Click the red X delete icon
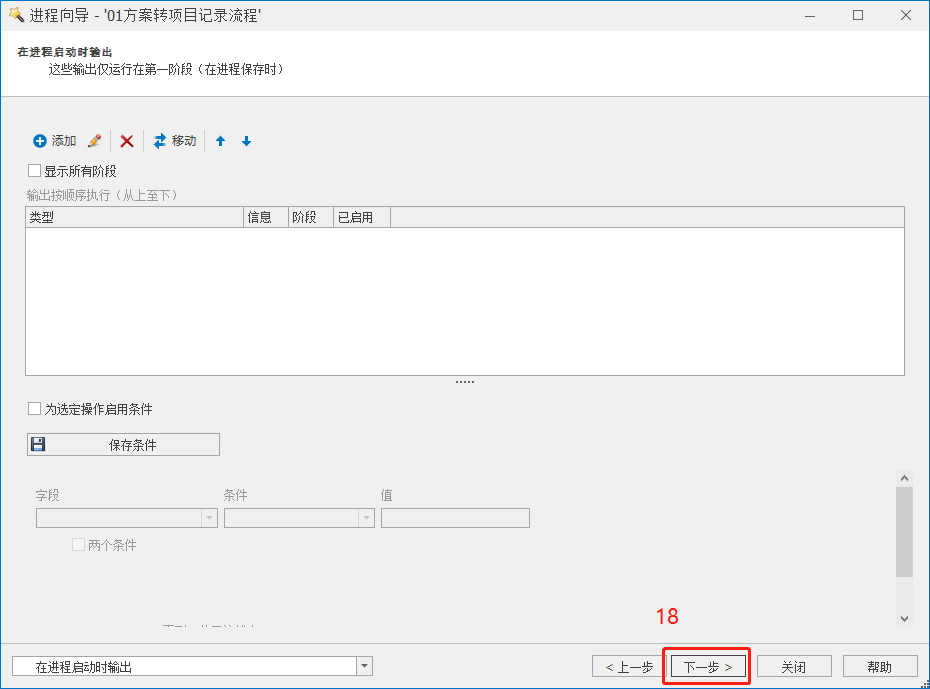Screen dimensions: 930x689 [x=127, y=141]
